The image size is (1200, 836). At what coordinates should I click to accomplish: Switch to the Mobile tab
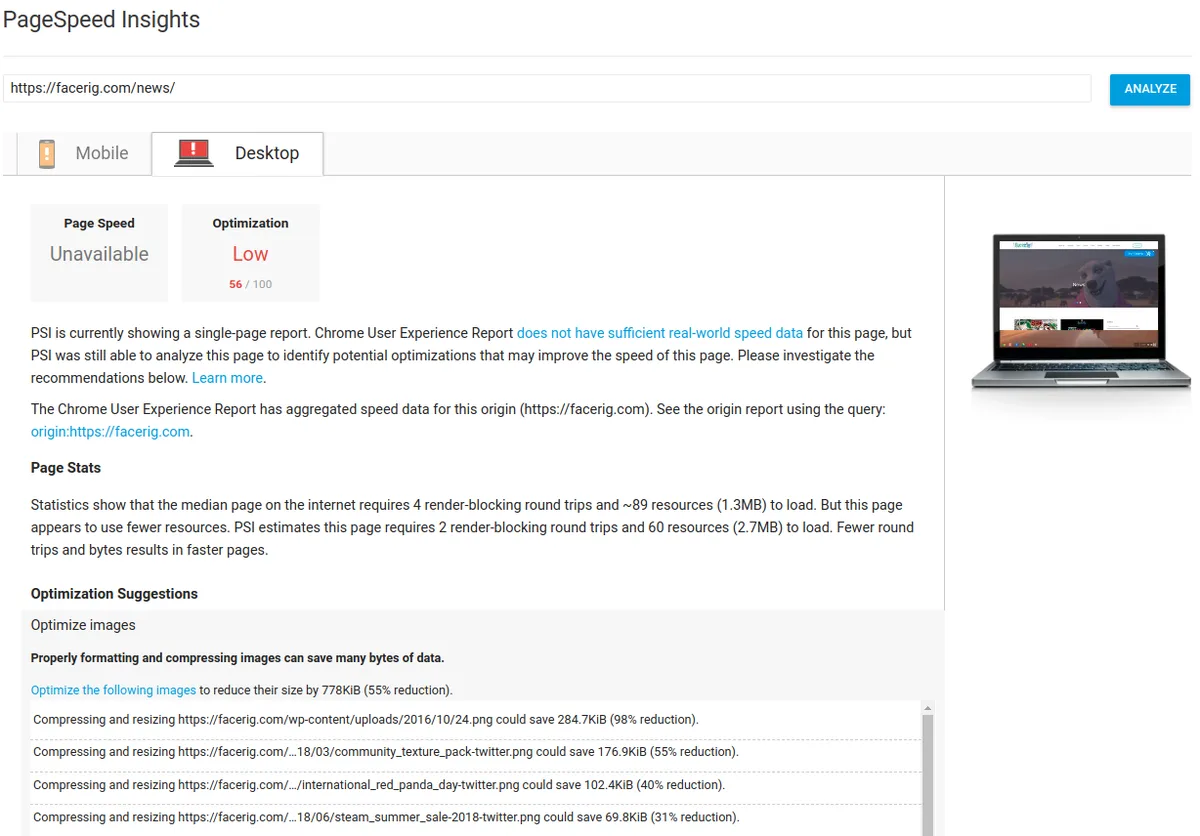(84, 154)
